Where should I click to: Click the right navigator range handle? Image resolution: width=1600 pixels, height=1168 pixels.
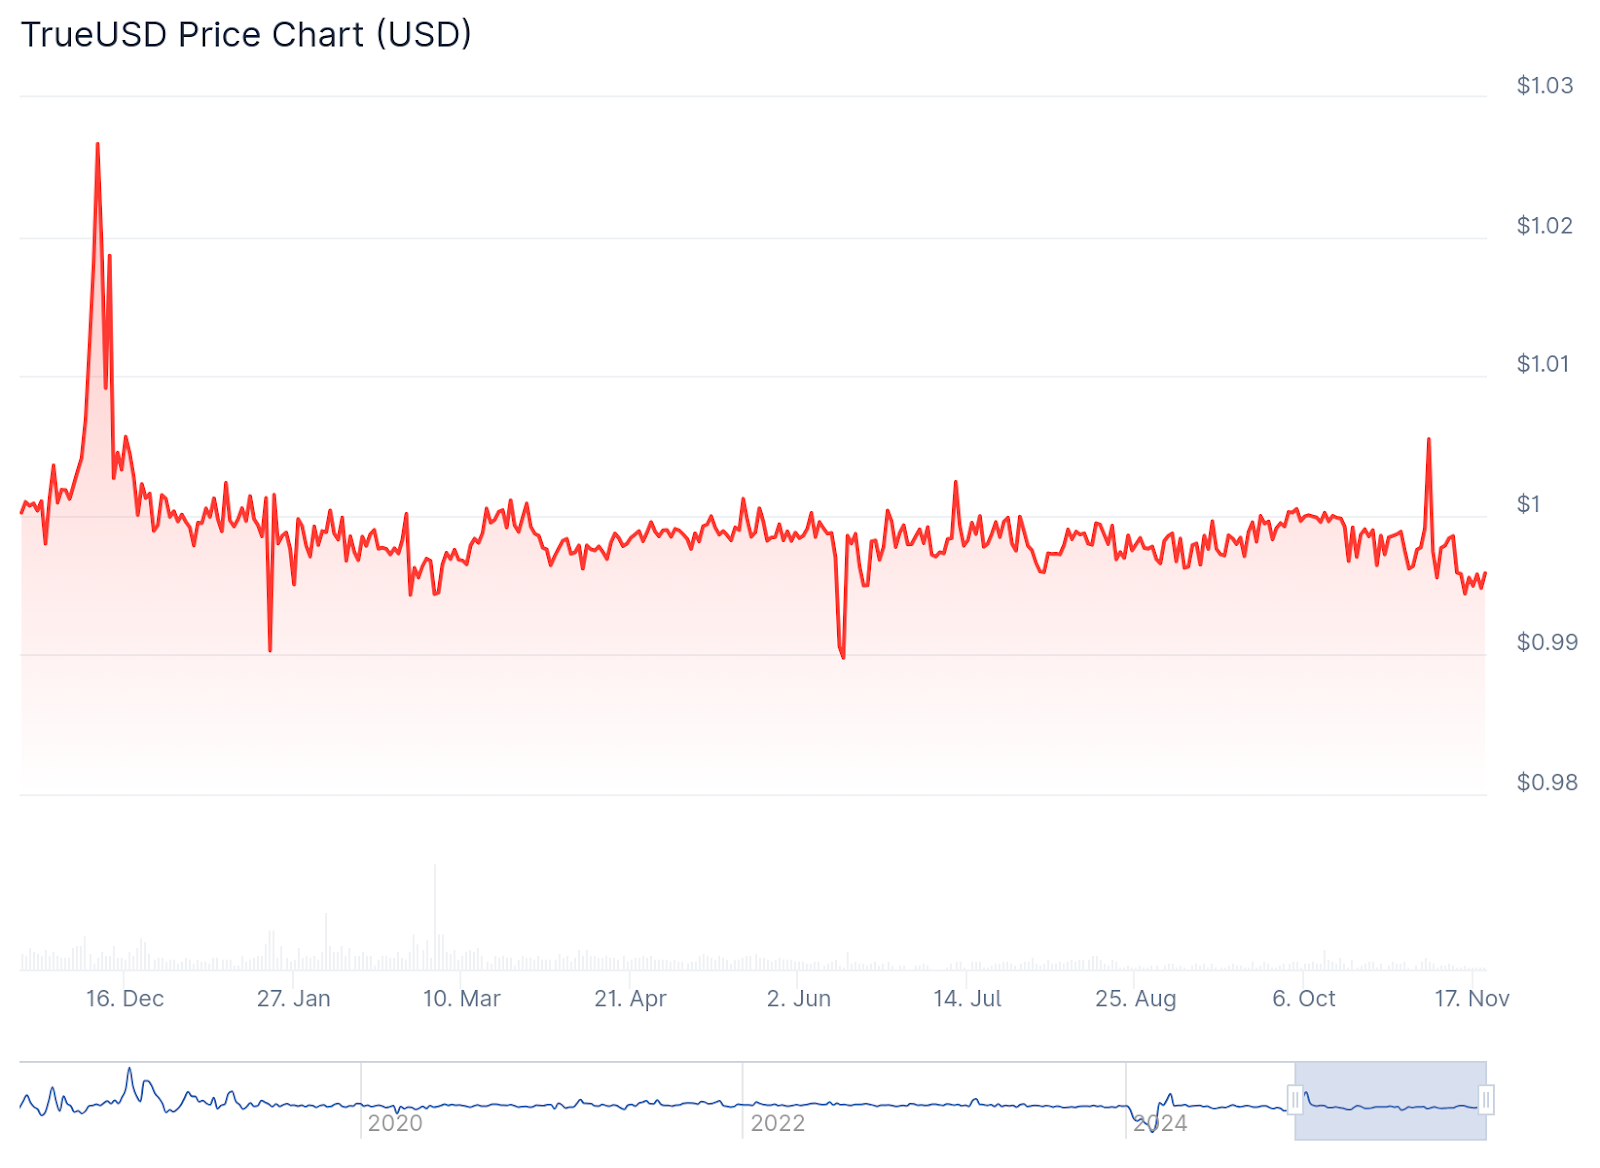[x=1486, y=1101]
